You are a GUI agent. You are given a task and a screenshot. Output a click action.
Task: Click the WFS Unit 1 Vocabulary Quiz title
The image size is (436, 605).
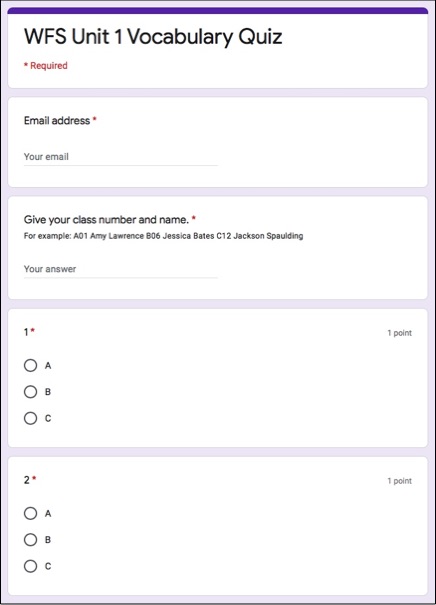click(x=153, y=37)
